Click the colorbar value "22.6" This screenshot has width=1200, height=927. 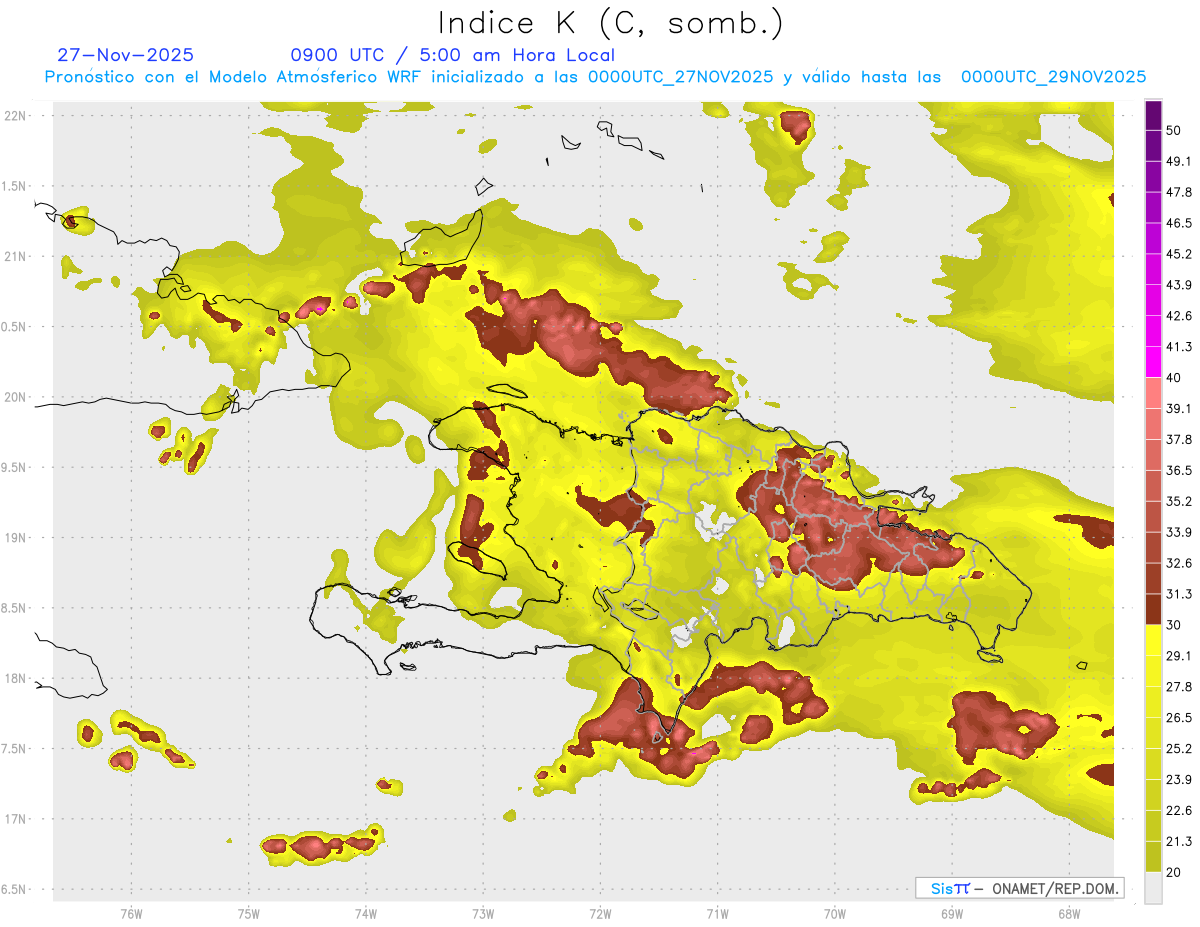coord(1179,811)
